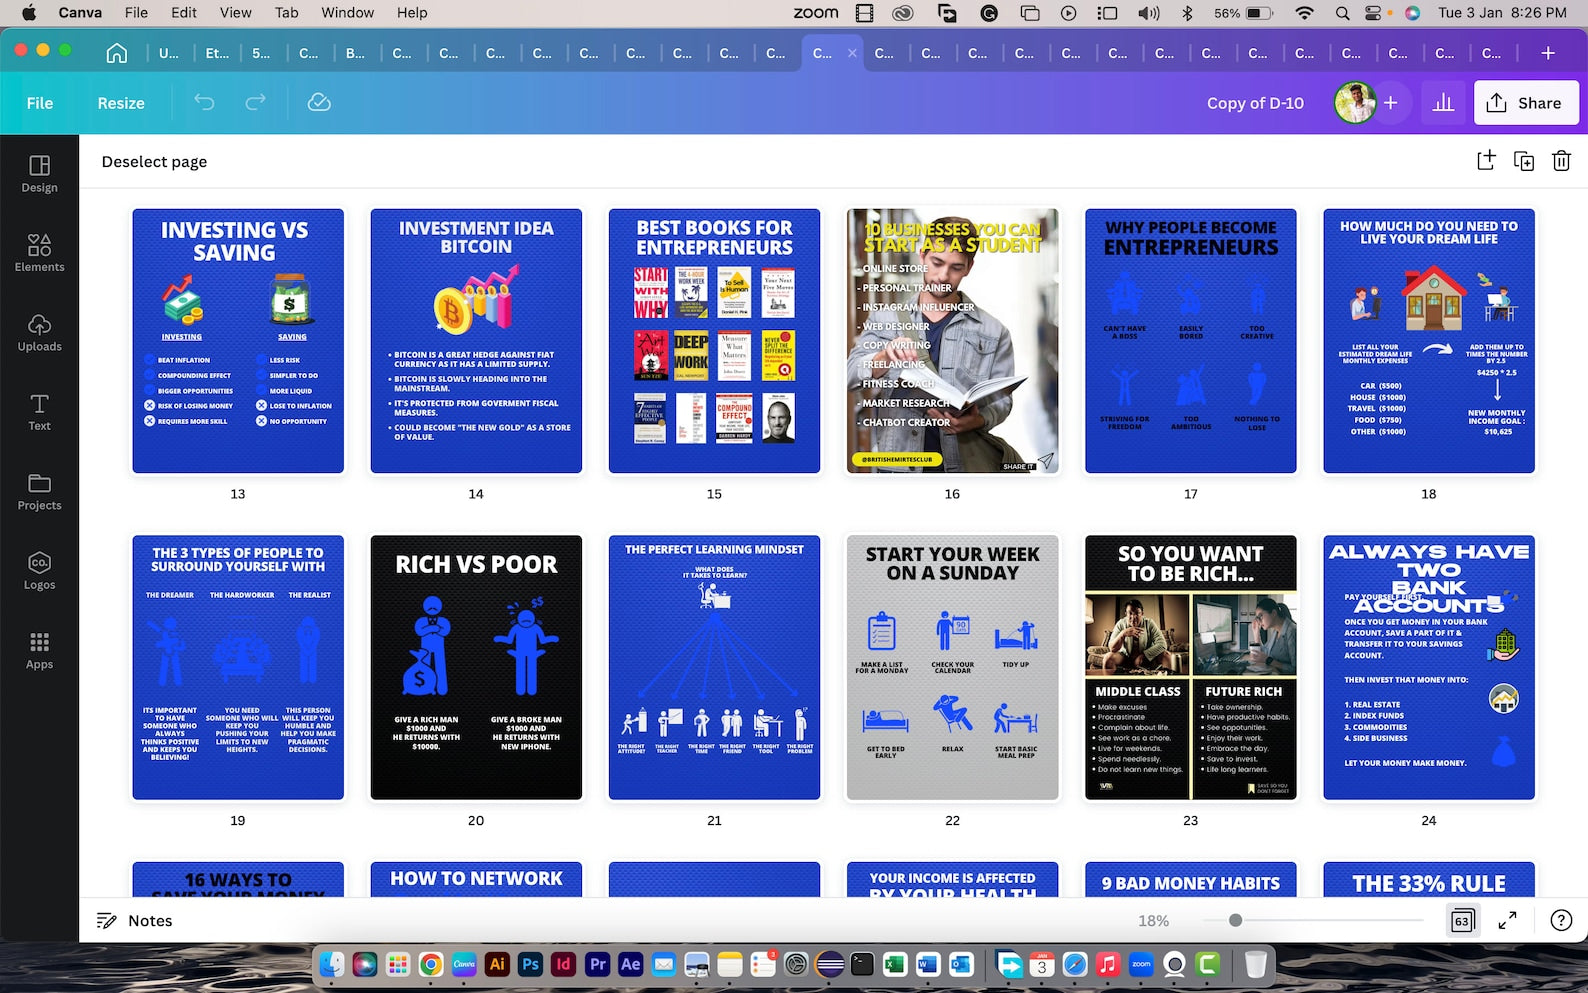This screenshot has height=993, width=1588.
Task: Click the document title Copy of D-10
Action: click(1255, 103)
